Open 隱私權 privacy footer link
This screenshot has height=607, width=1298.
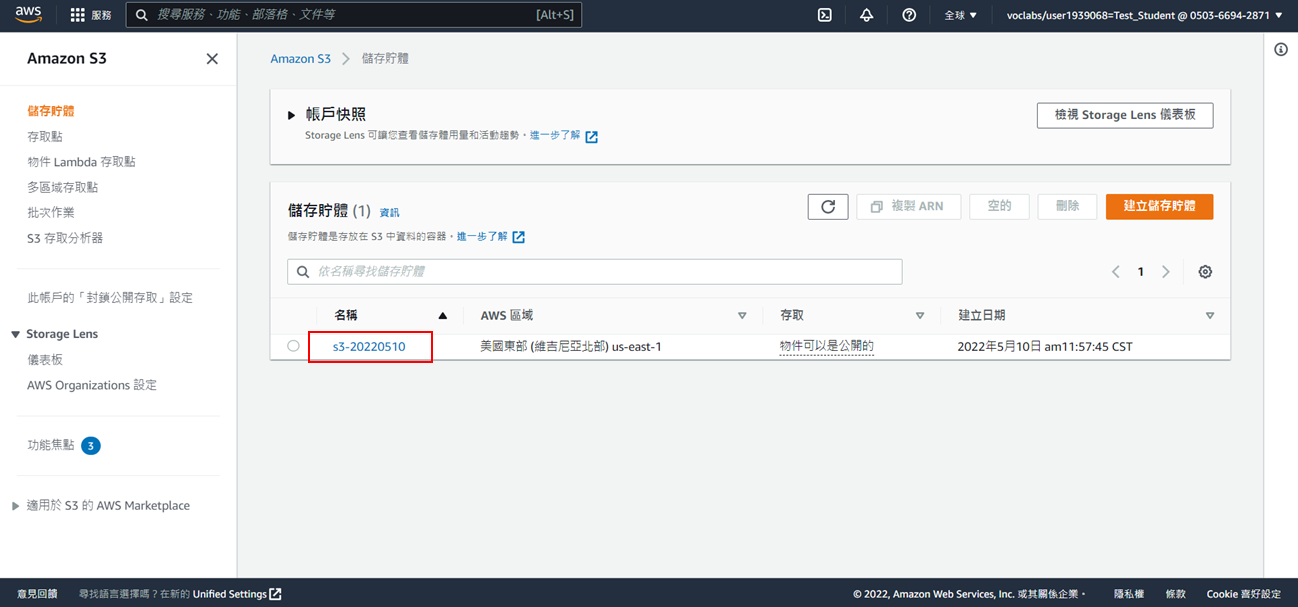point(1129,594)
